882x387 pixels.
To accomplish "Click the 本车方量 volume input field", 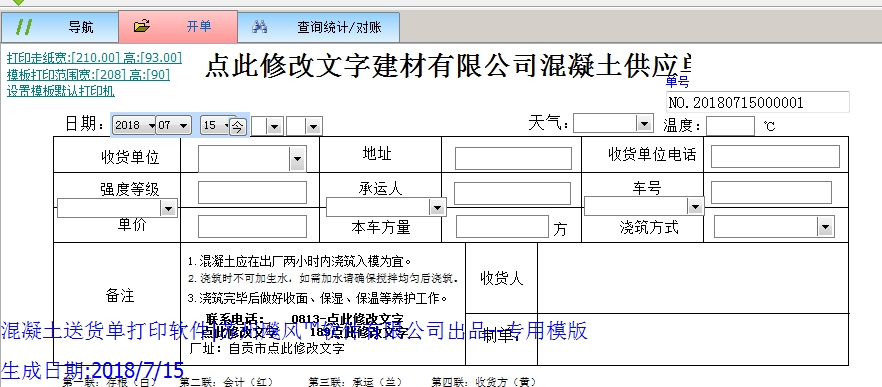I will [x=502, y=227].
